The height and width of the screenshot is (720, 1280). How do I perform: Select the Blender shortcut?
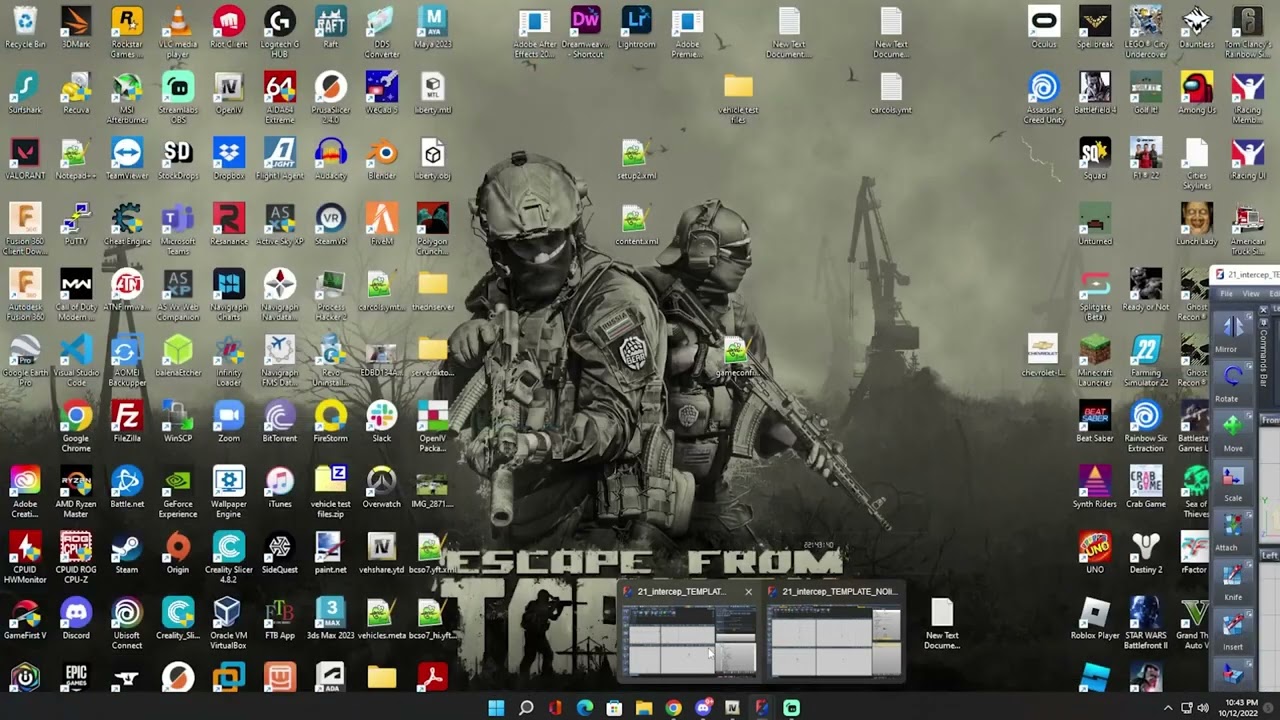click(x=382, y=159)
